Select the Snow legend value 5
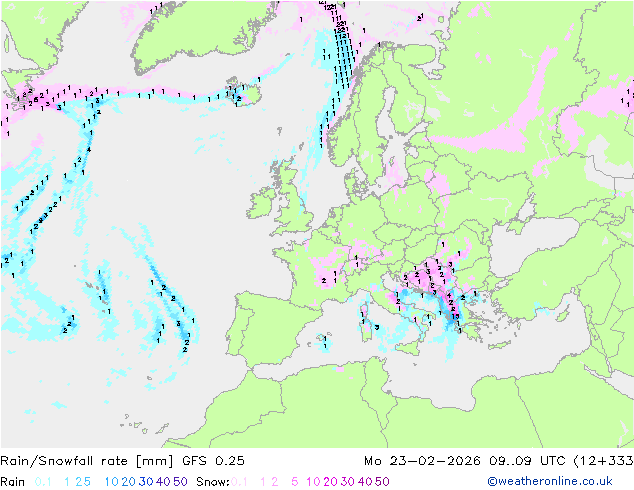634x490 pixels. pos(295,482)
